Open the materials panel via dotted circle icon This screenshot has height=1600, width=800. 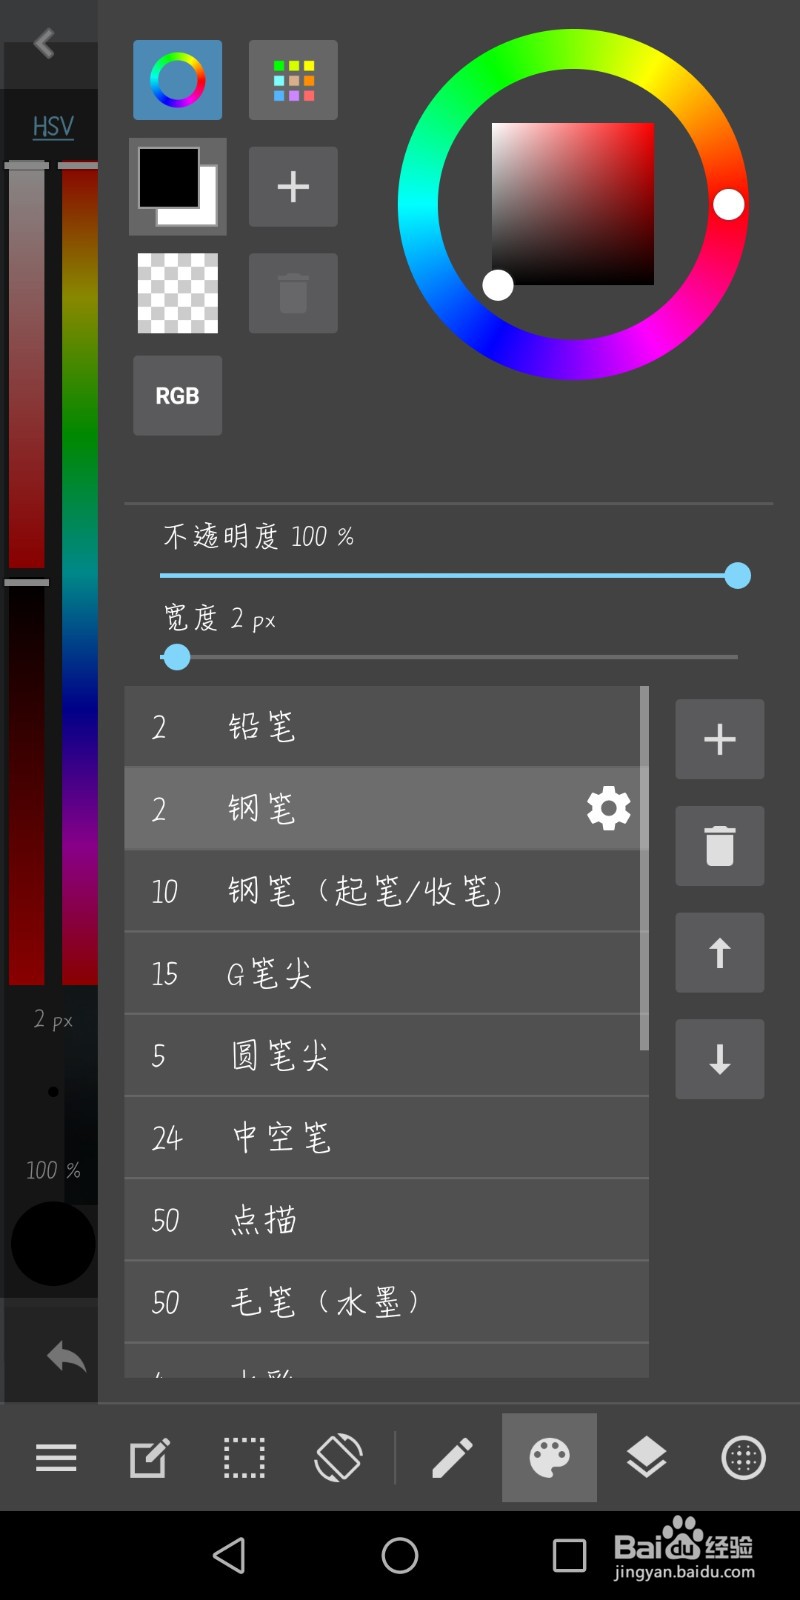[x=741, y=1458]
